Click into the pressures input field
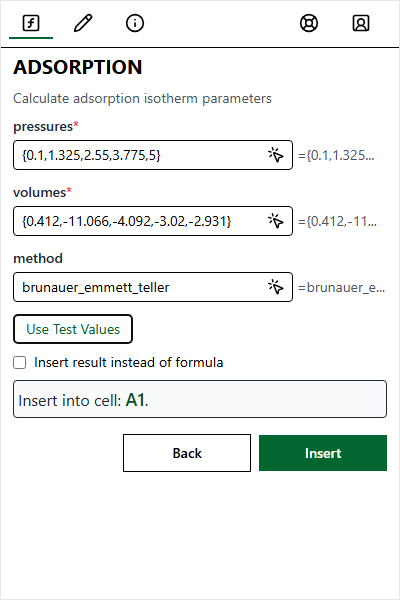The width and height of the screenshot is (400, 600). (153, 155)
